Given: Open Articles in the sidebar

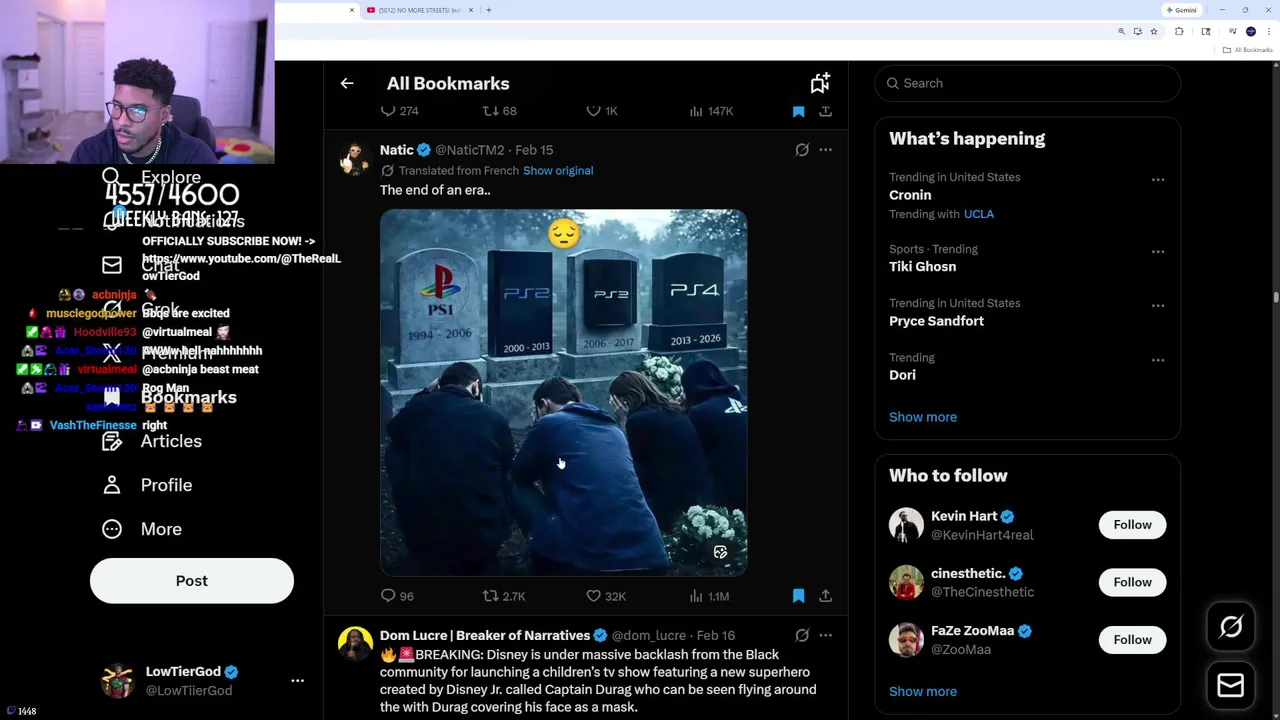Looking at the screenshot, I should (x=152, y=441).
